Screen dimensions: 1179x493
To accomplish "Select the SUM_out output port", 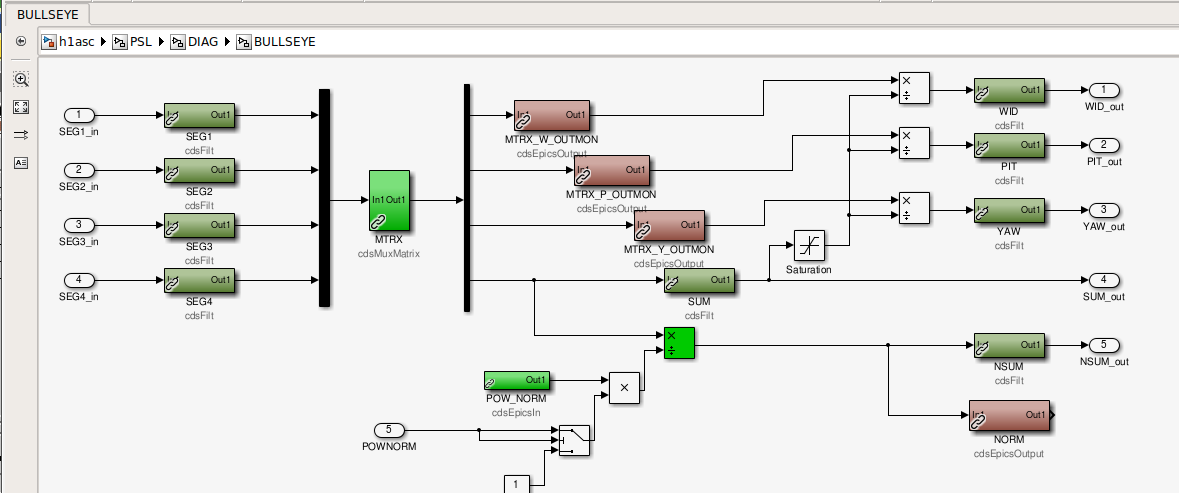I will pyautogui.click(x=1105, y=280).
